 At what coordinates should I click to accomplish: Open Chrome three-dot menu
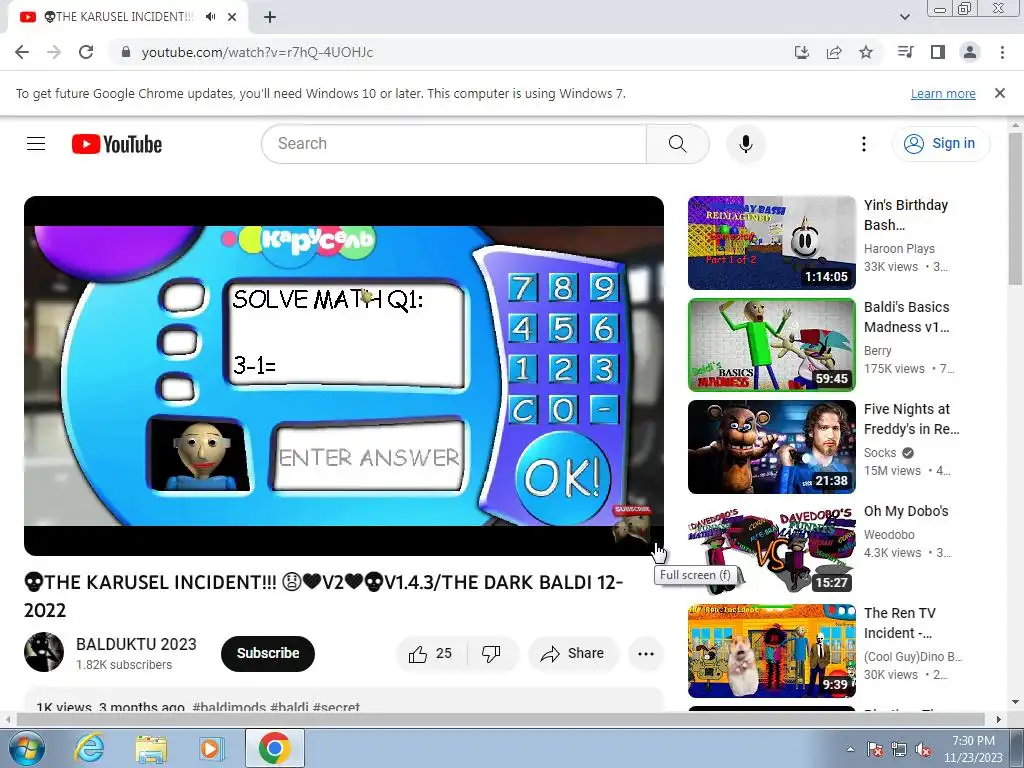click(1002, 52)
